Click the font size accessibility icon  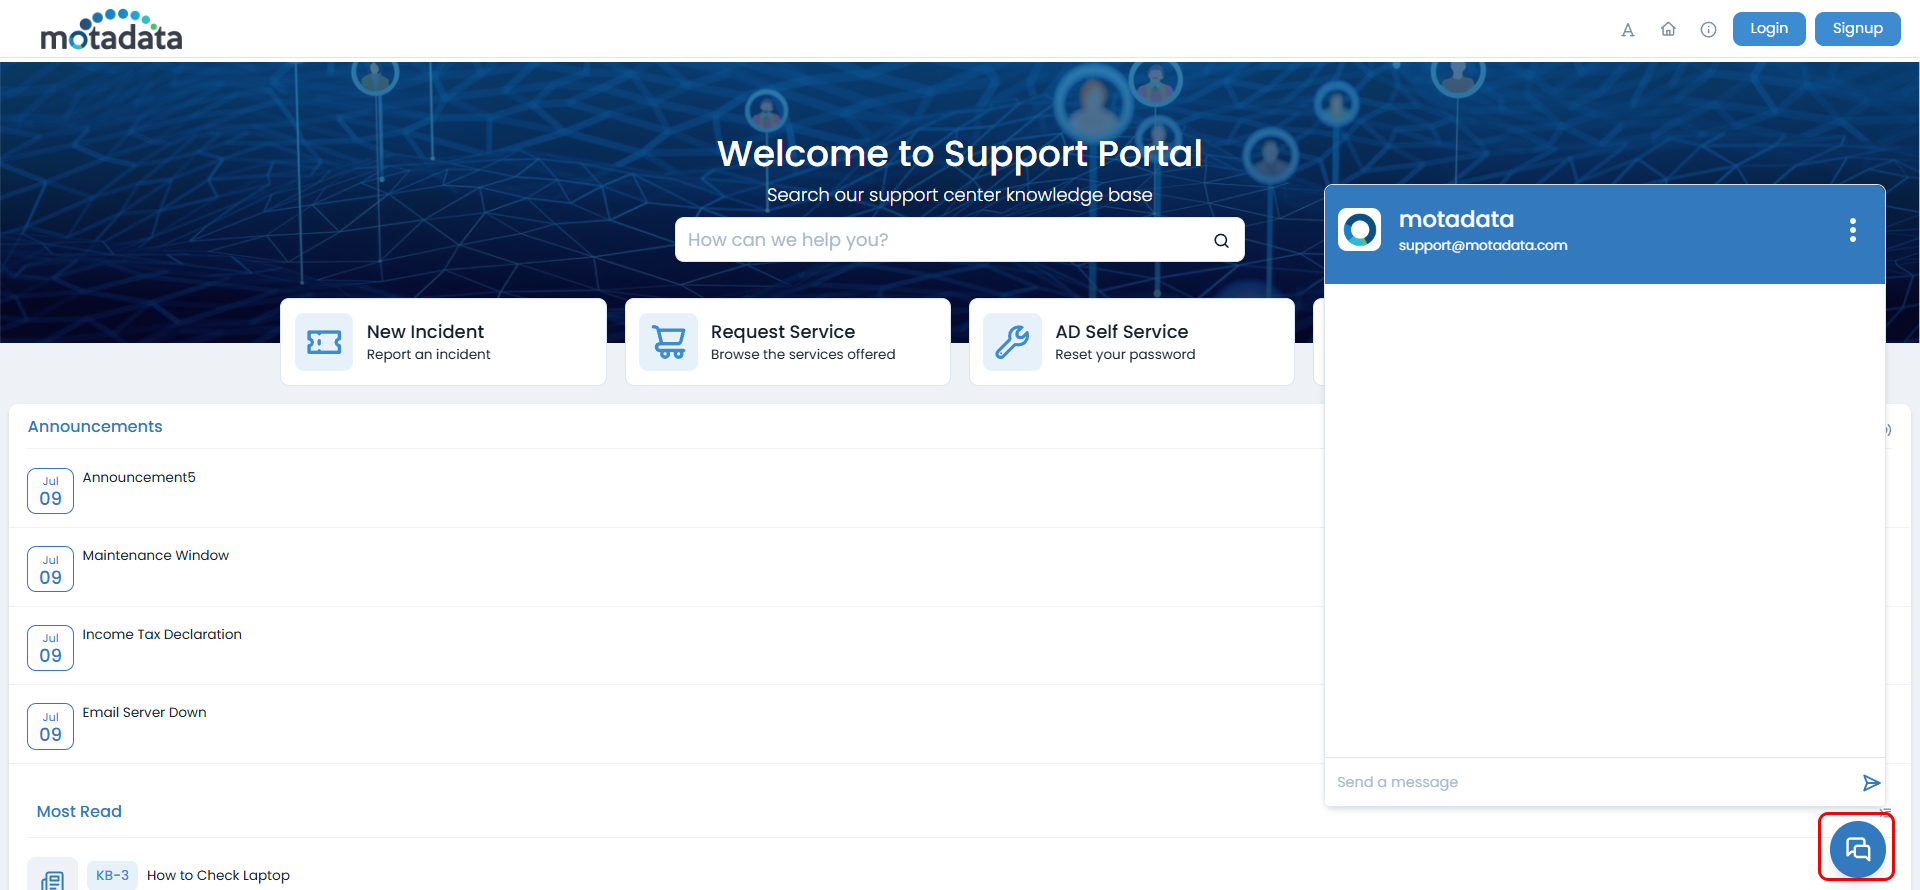pos(1627,30)
